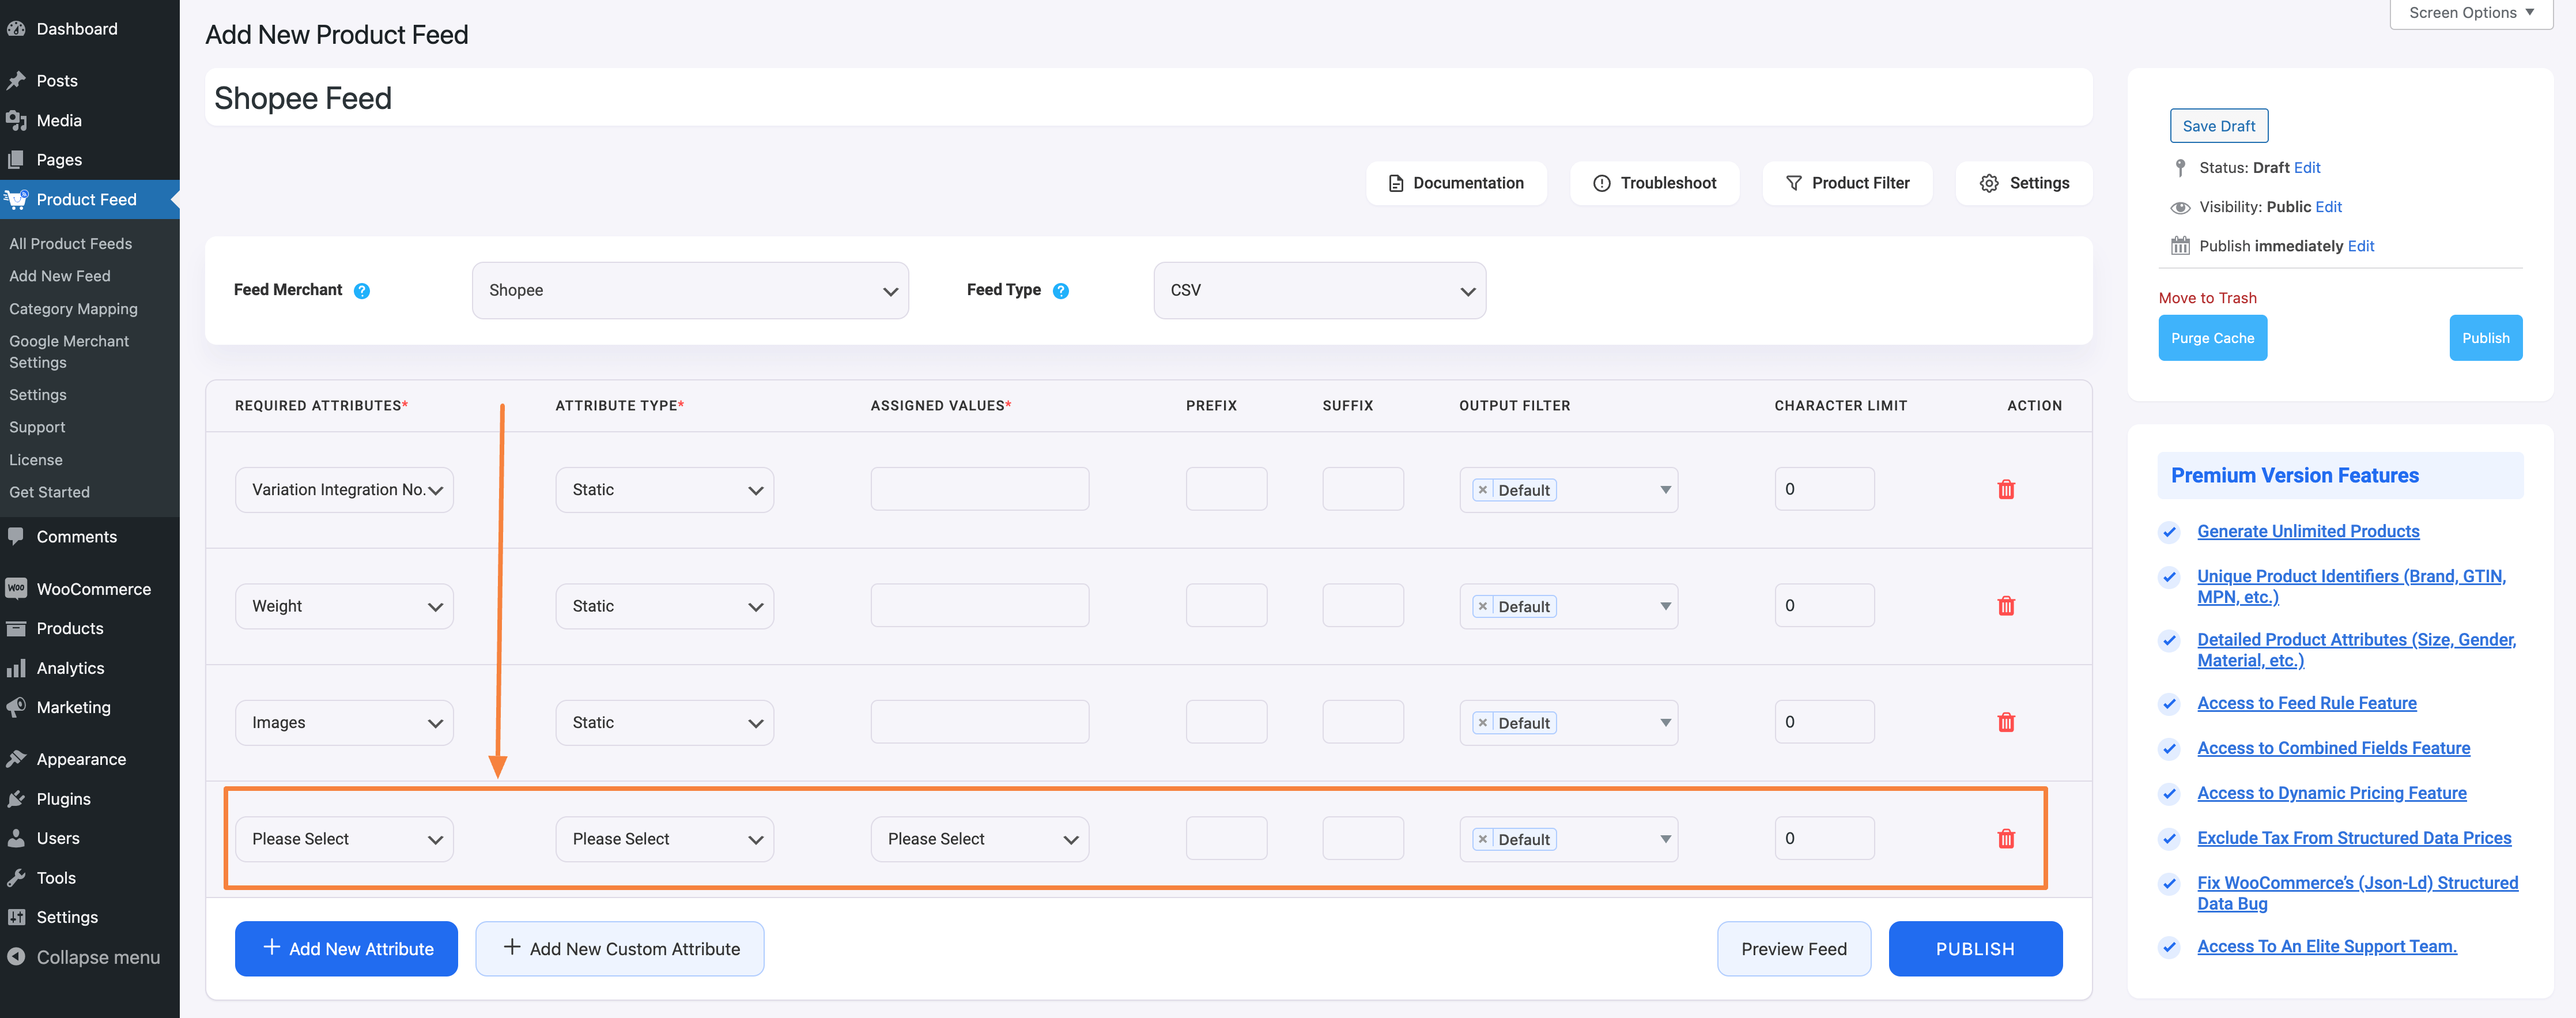The width and height of the screenshot is (2576, 1018).
Task: Open Static attribute type dropdown in Images row
Action: click(664, 722)
